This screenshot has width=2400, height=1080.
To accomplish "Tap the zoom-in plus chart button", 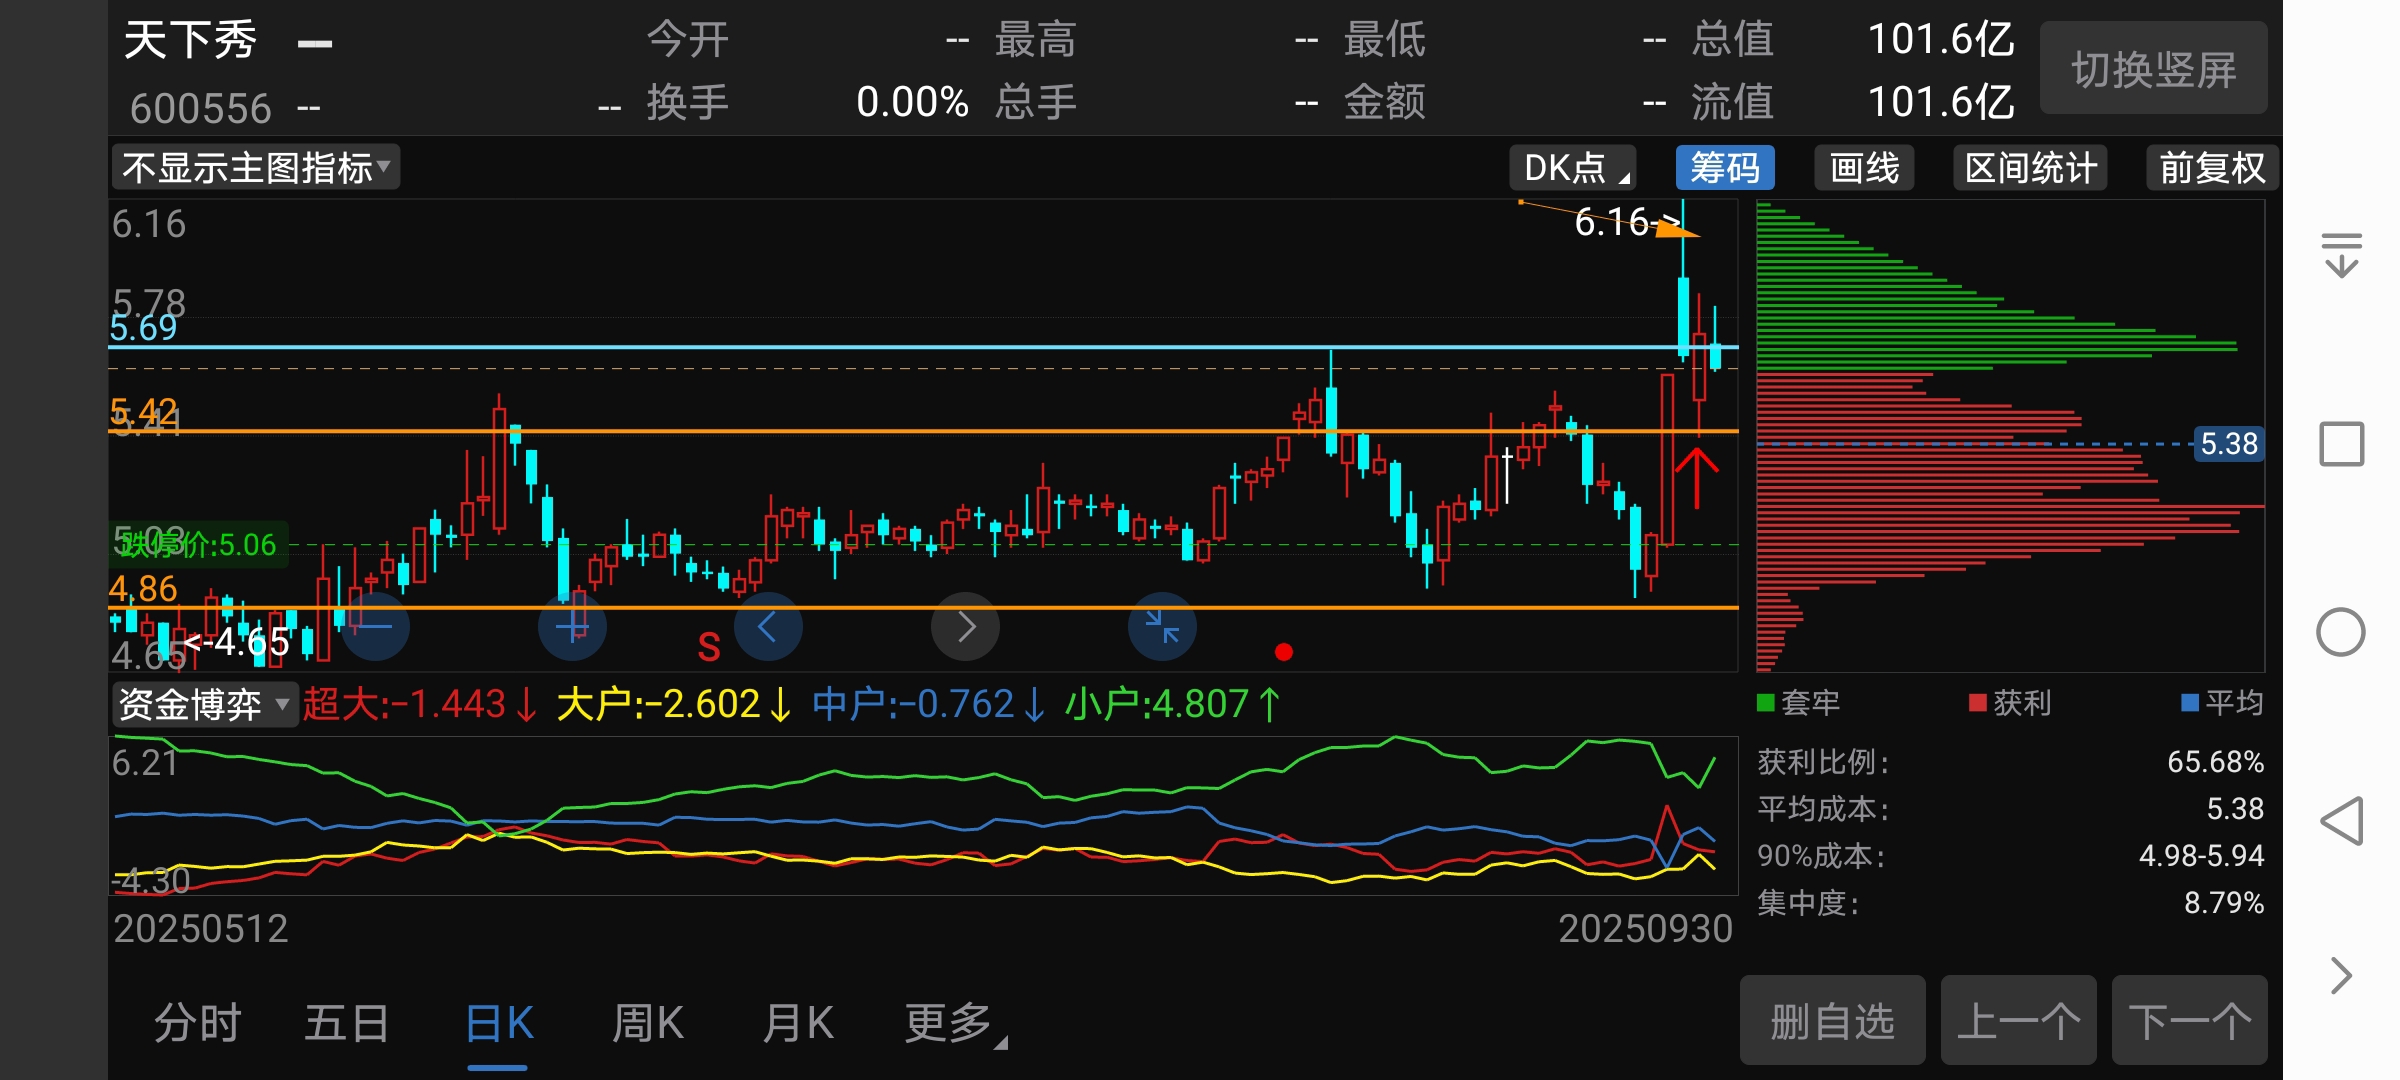I will pos(572,627).
